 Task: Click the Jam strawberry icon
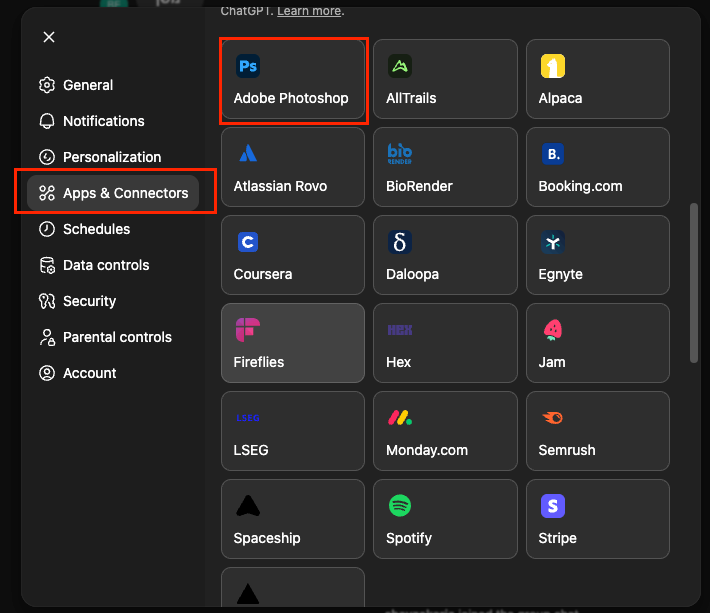coord(552,330)
